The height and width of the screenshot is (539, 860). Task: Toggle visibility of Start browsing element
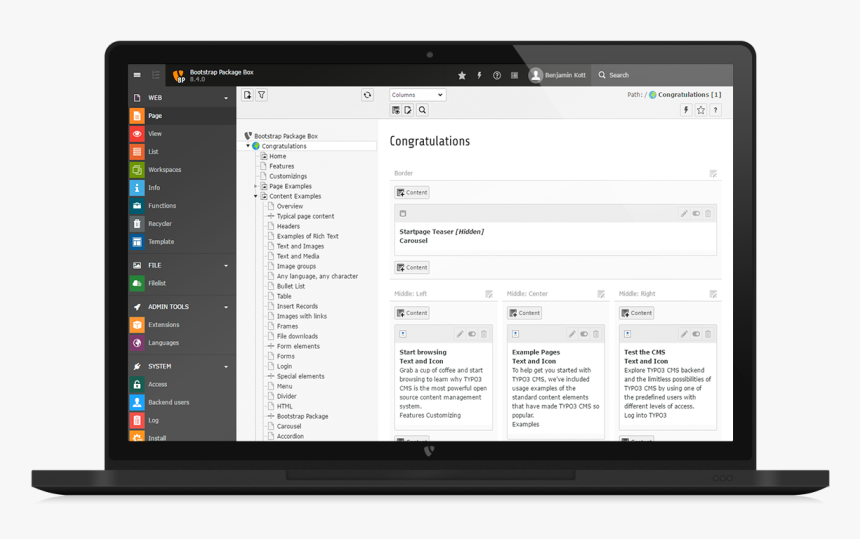(x=472, y=334)
